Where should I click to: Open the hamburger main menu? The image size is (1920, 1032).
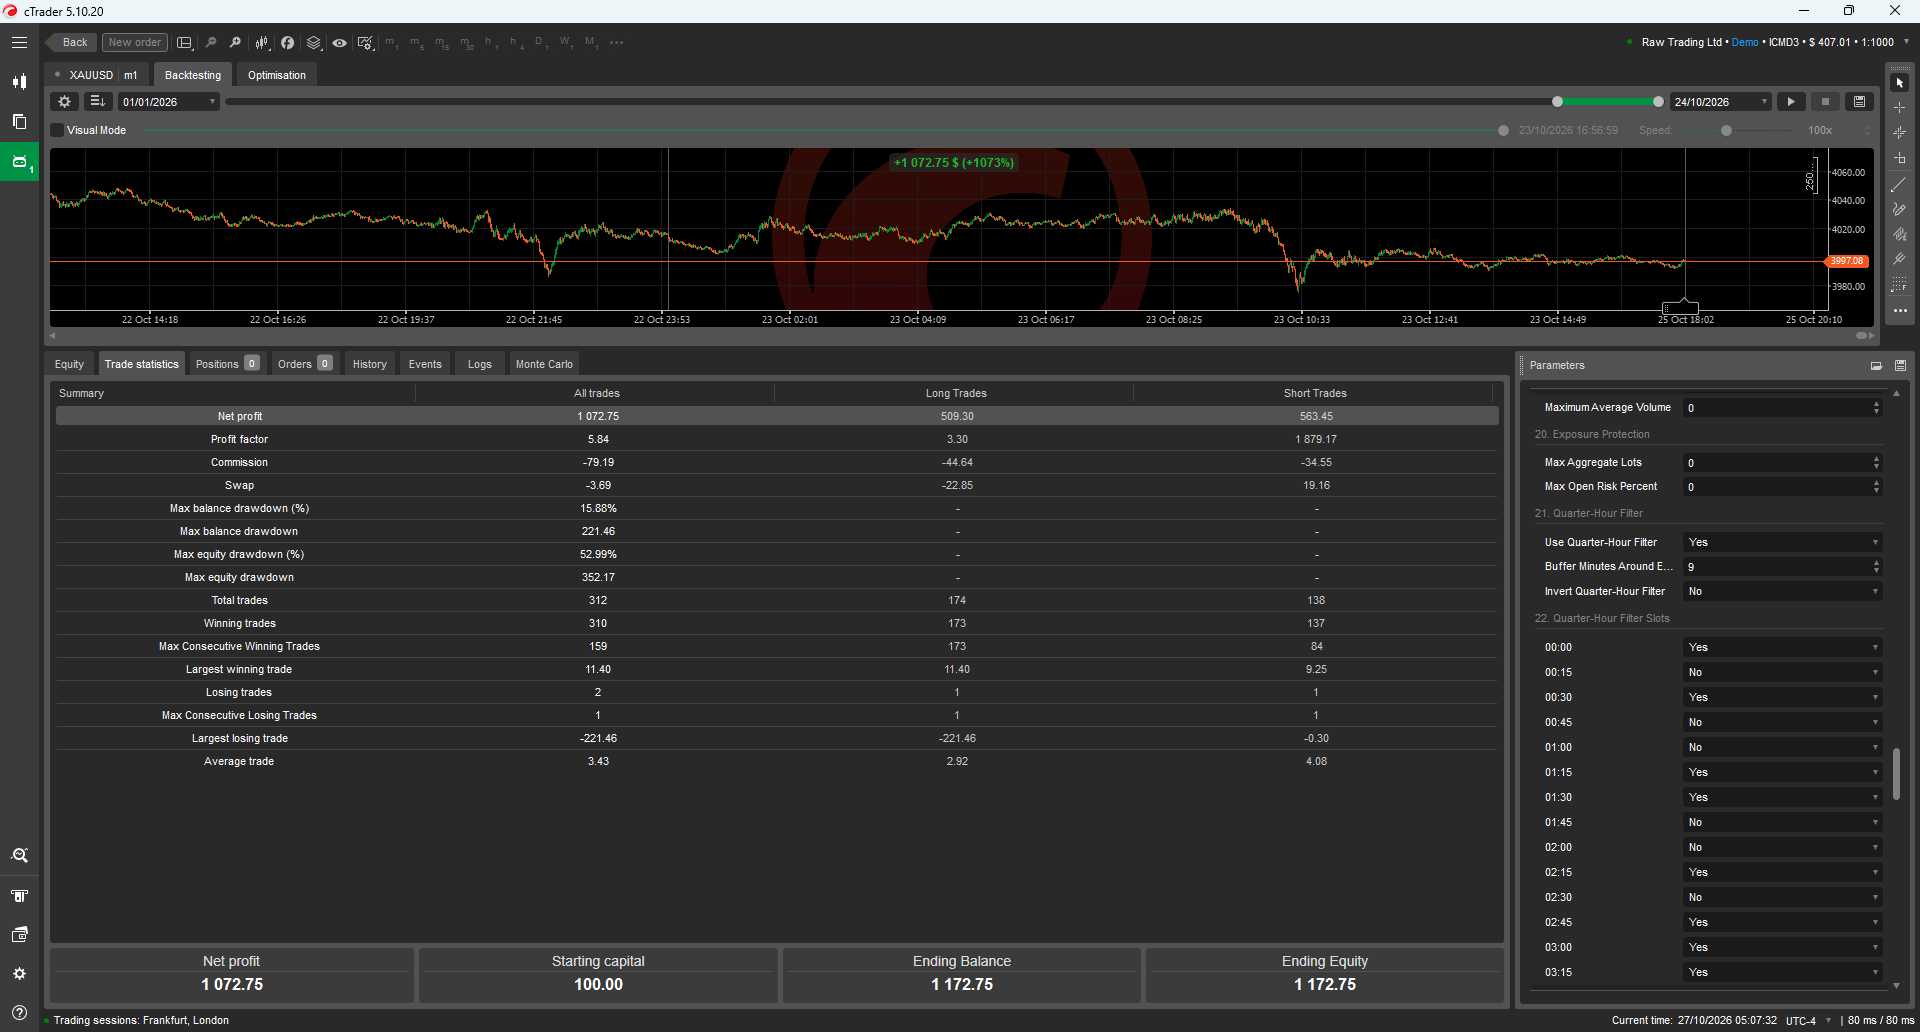click(x=19, y=42)
